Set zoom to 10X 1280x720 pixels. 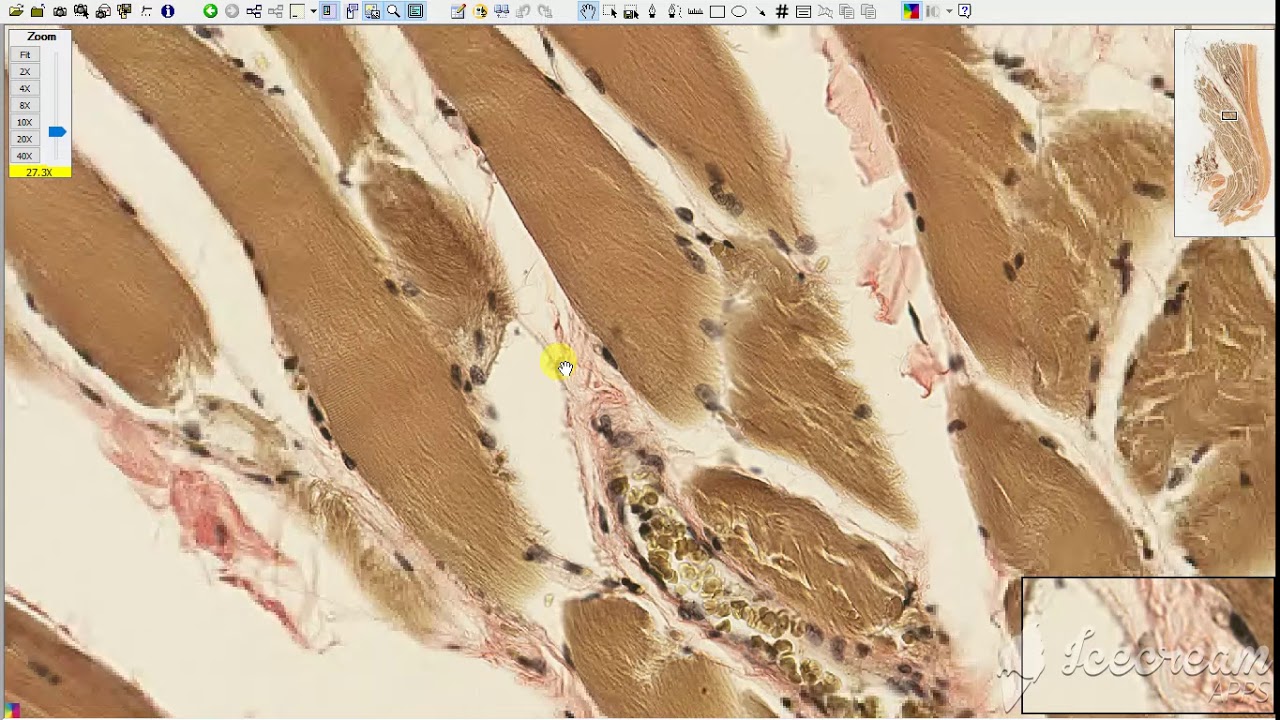tap(25, 122)
